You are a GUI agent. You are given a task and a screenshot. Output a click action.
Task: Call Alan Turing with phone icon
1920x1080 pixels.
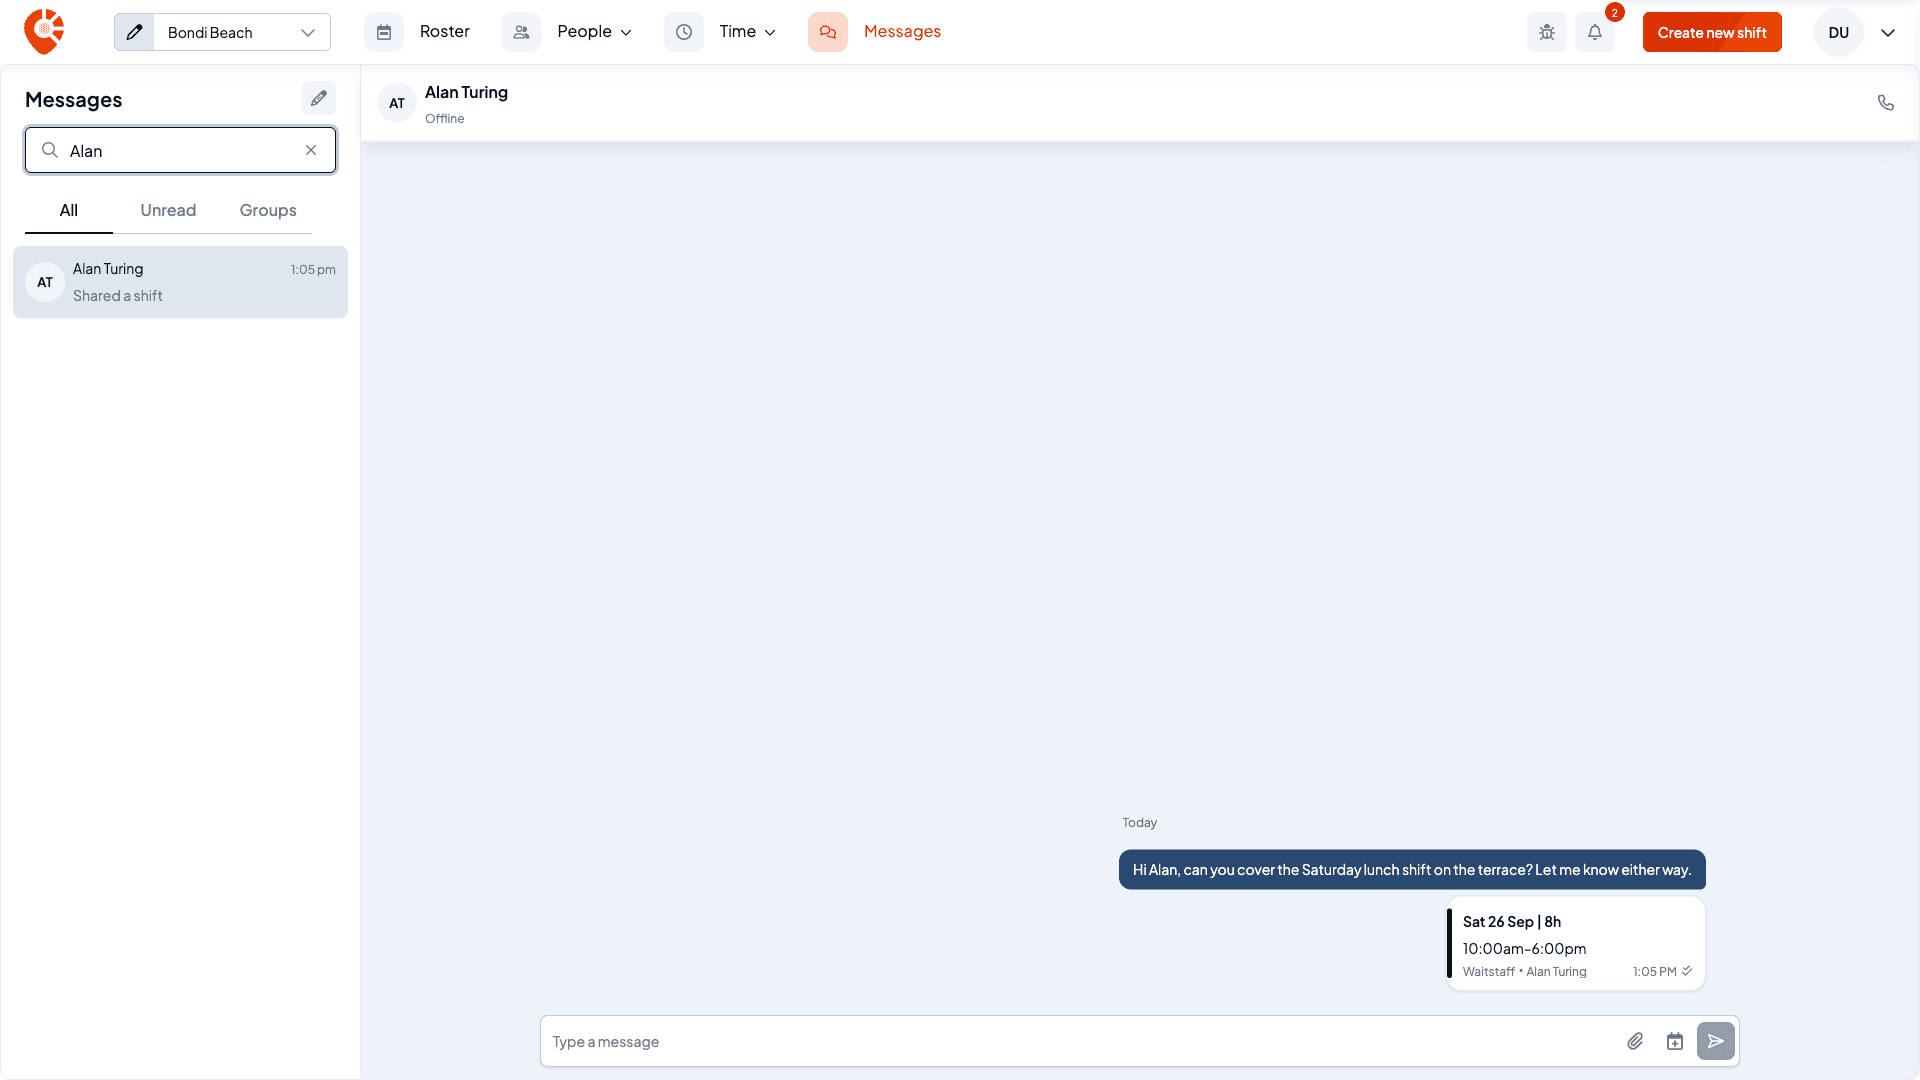point(1886,102)
